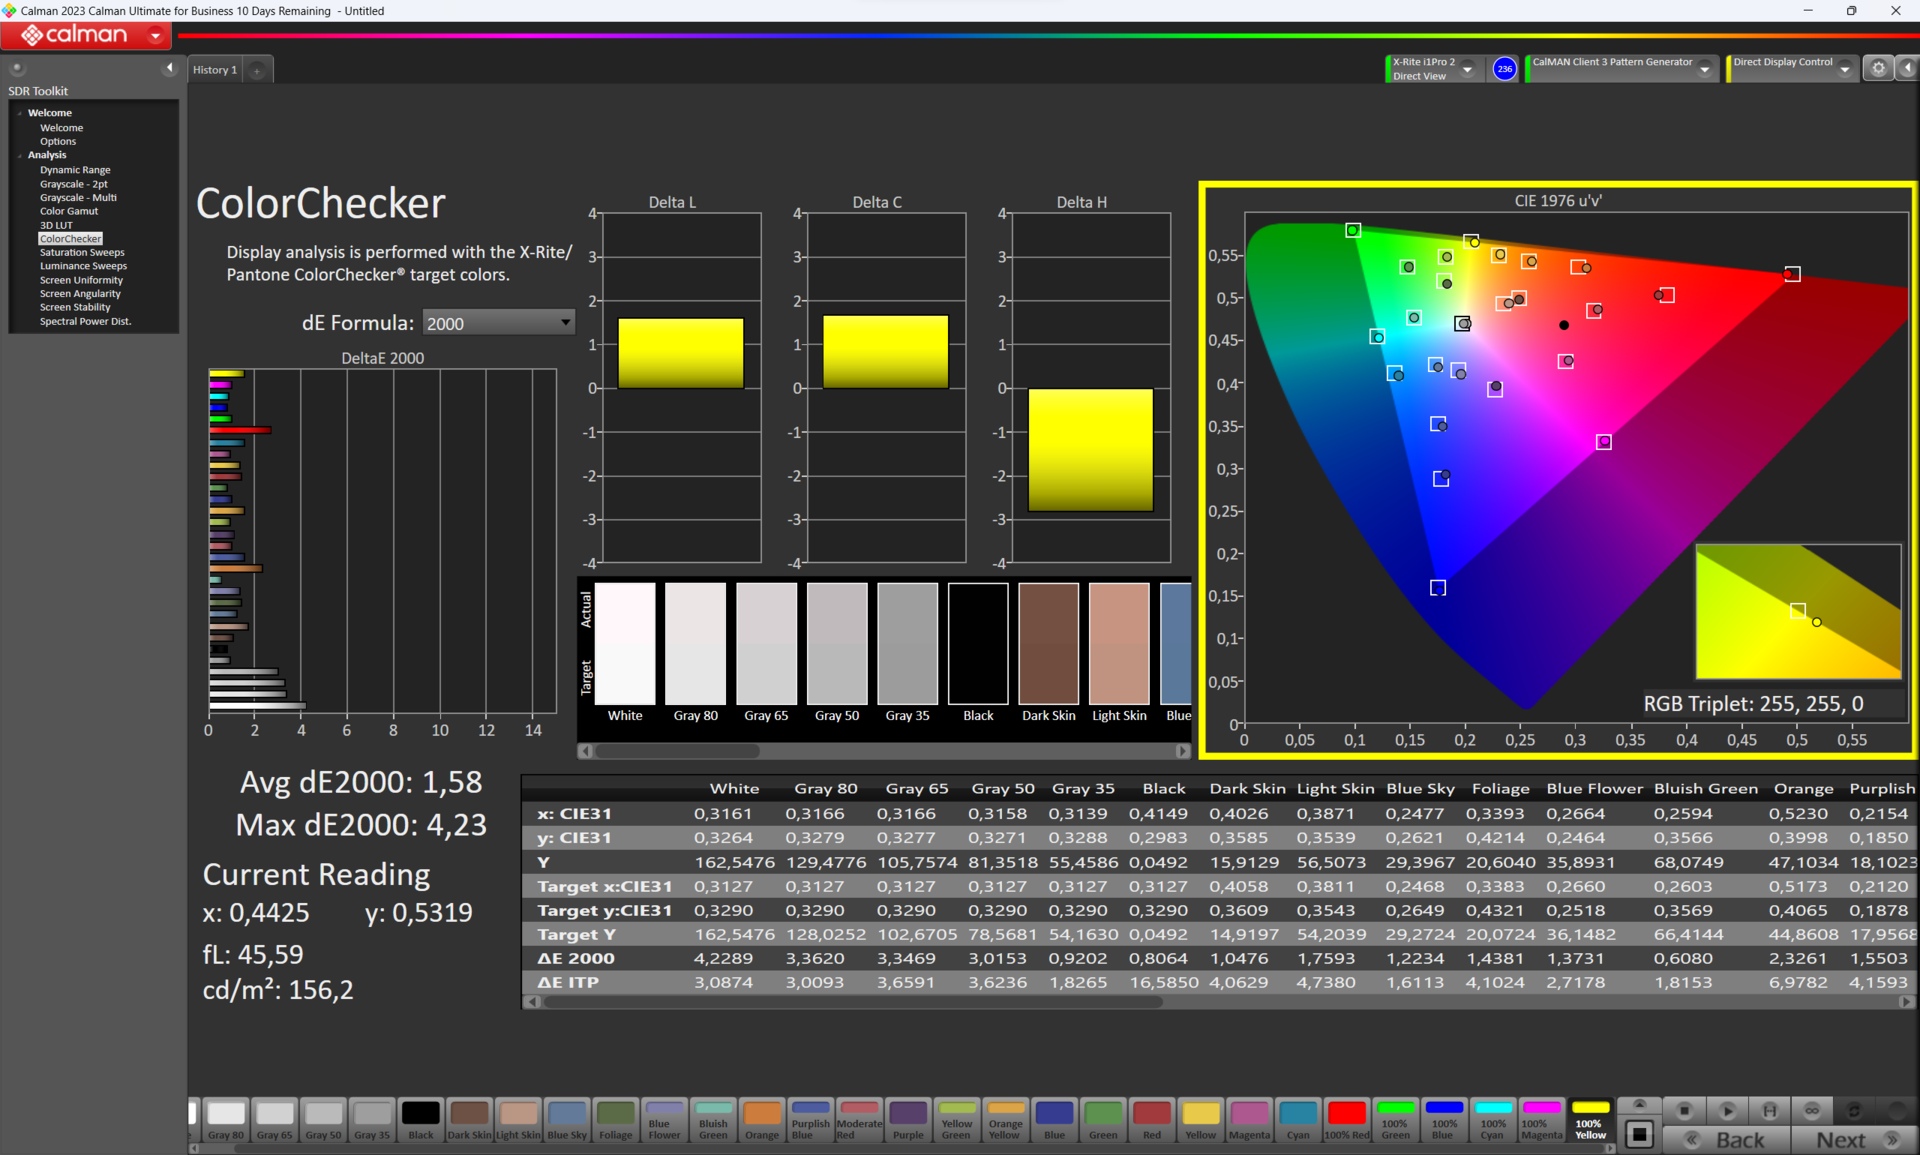This screenshot has width=1920, height=1155.
Task: Switch to the History 1 tab
Action: pos(215,70)
